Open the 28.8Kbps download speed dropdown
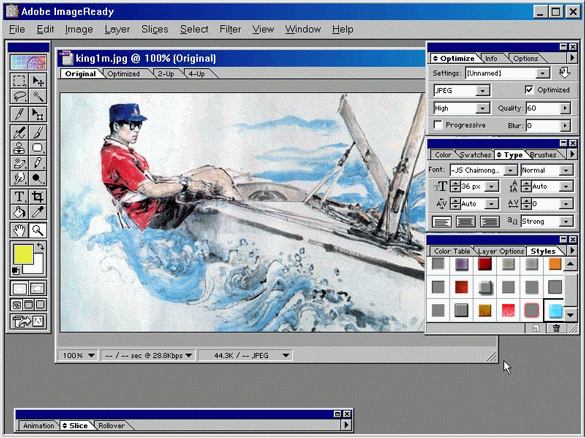585x438 pixels. point(189,356)
